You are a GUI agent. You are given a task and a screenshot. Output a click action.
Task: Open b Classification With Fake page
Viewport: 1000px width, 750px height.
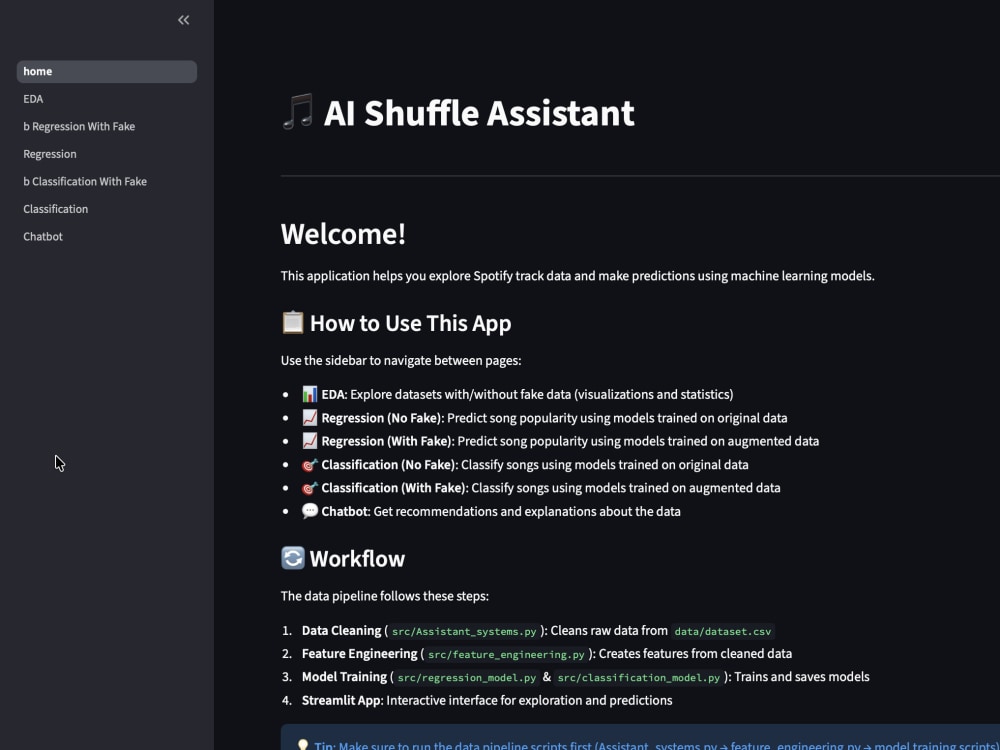(x=107, y=181)
